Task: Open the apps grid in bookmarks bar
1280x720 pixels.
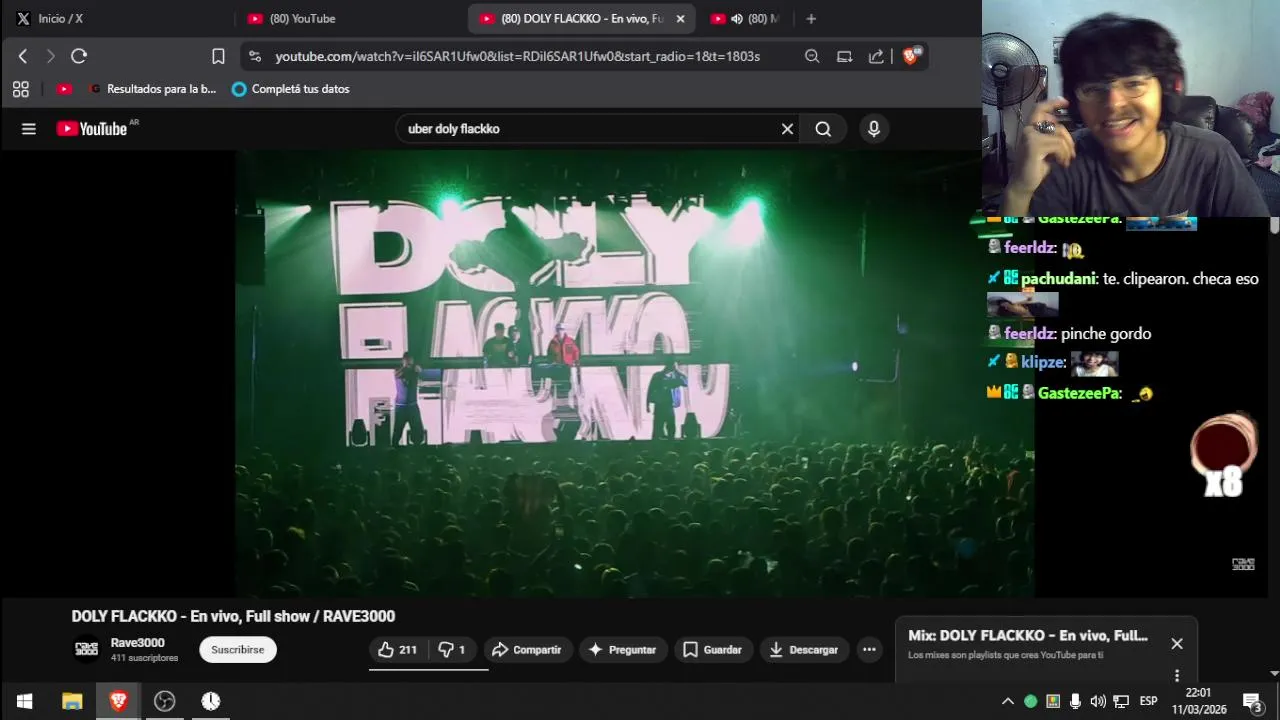Action: coord(21,89)
